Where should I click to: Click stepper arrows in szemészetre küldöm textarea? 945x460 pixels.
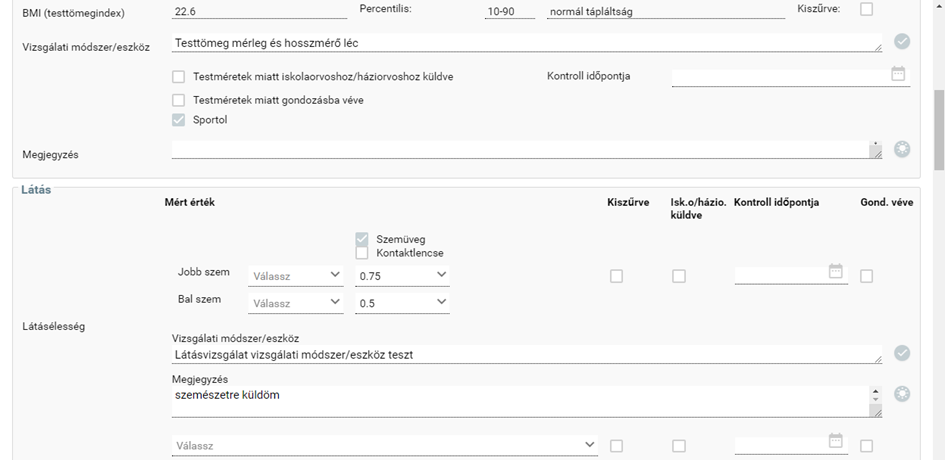point(876,395)
